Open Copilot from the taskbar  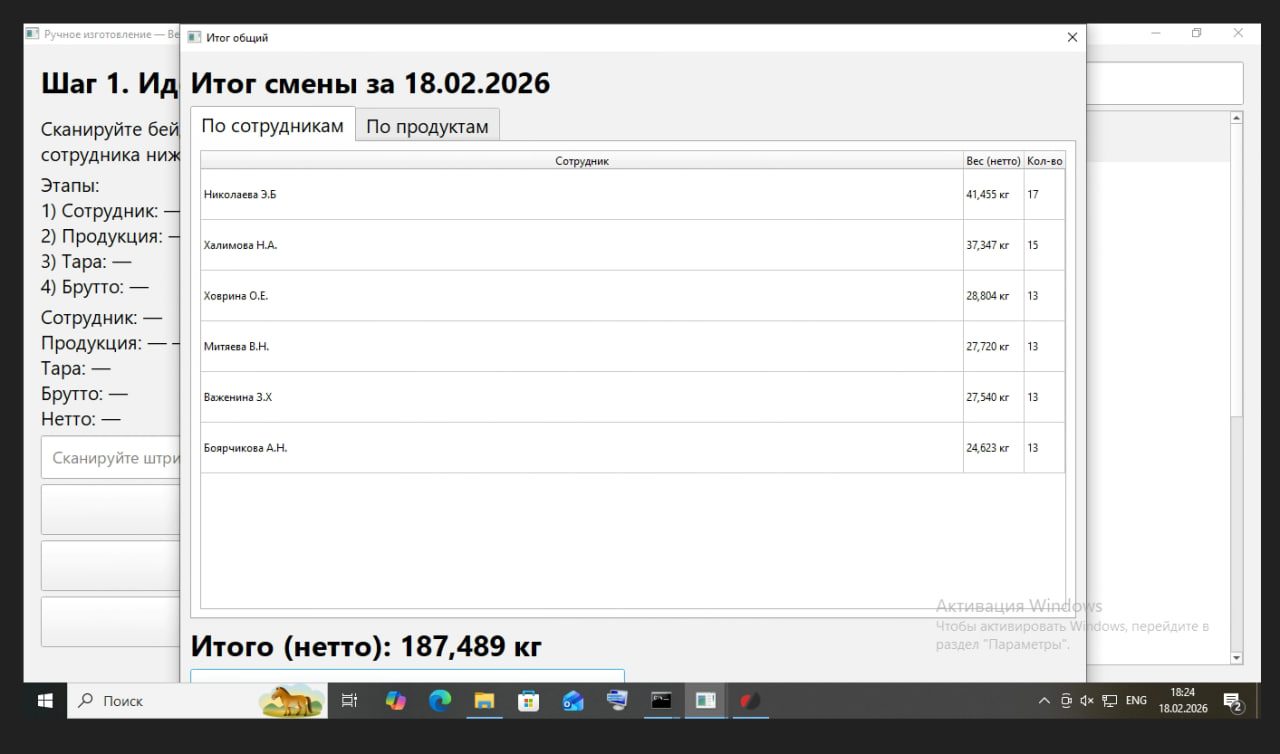pyautogui.click(x=396, y=701)
